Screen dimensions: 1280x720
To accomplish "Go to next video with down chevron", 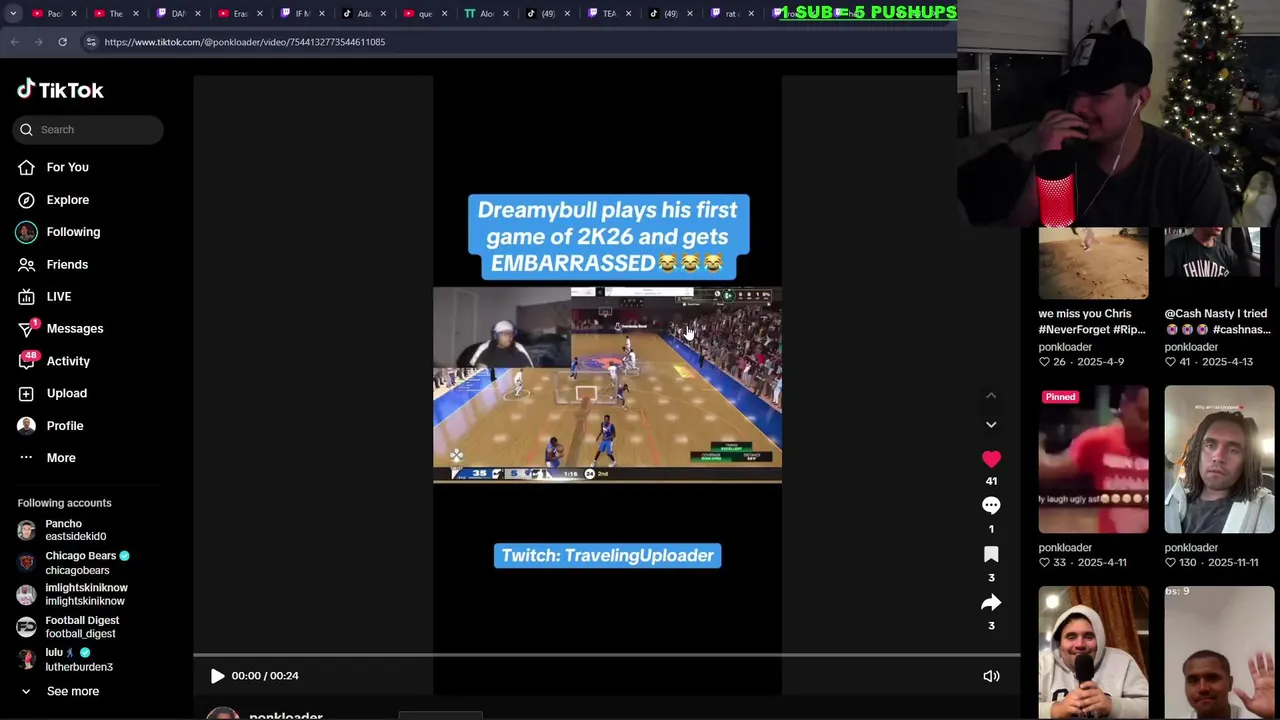I will click(991, 424).
